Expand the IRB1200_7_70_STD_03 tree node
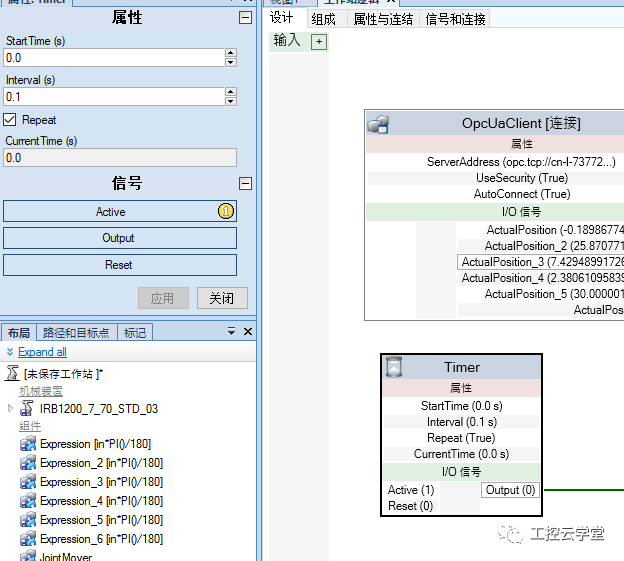This screenshot has width=624, height=561. [10, 408]
